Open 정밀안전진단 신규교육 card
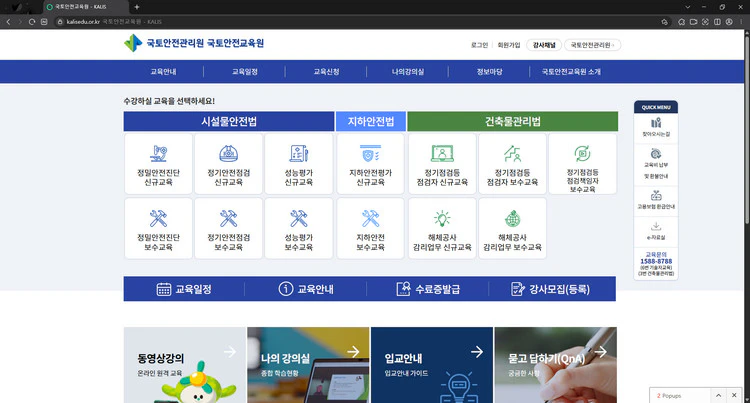 (158, 164)
